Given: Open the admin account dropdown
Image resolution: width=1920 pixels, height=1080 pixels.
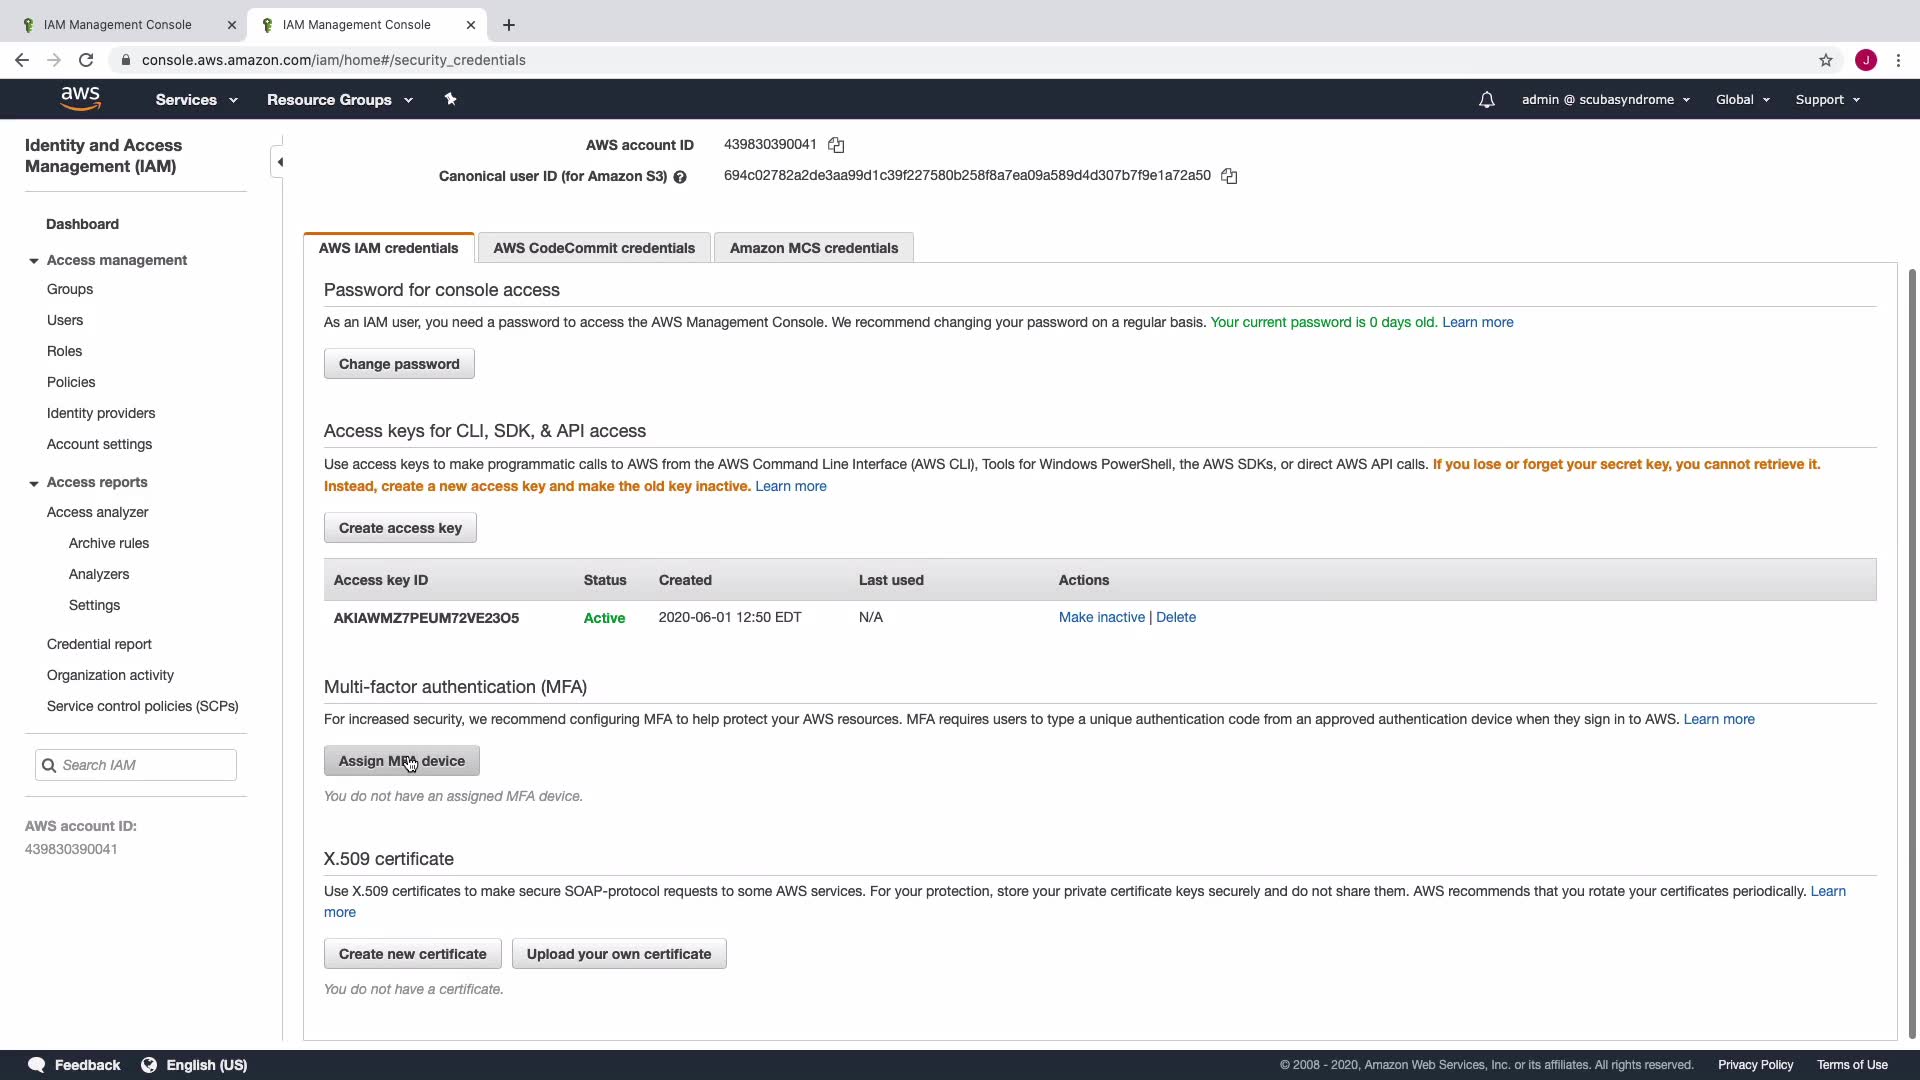Looking at the screenshot, I should 1605,100.
